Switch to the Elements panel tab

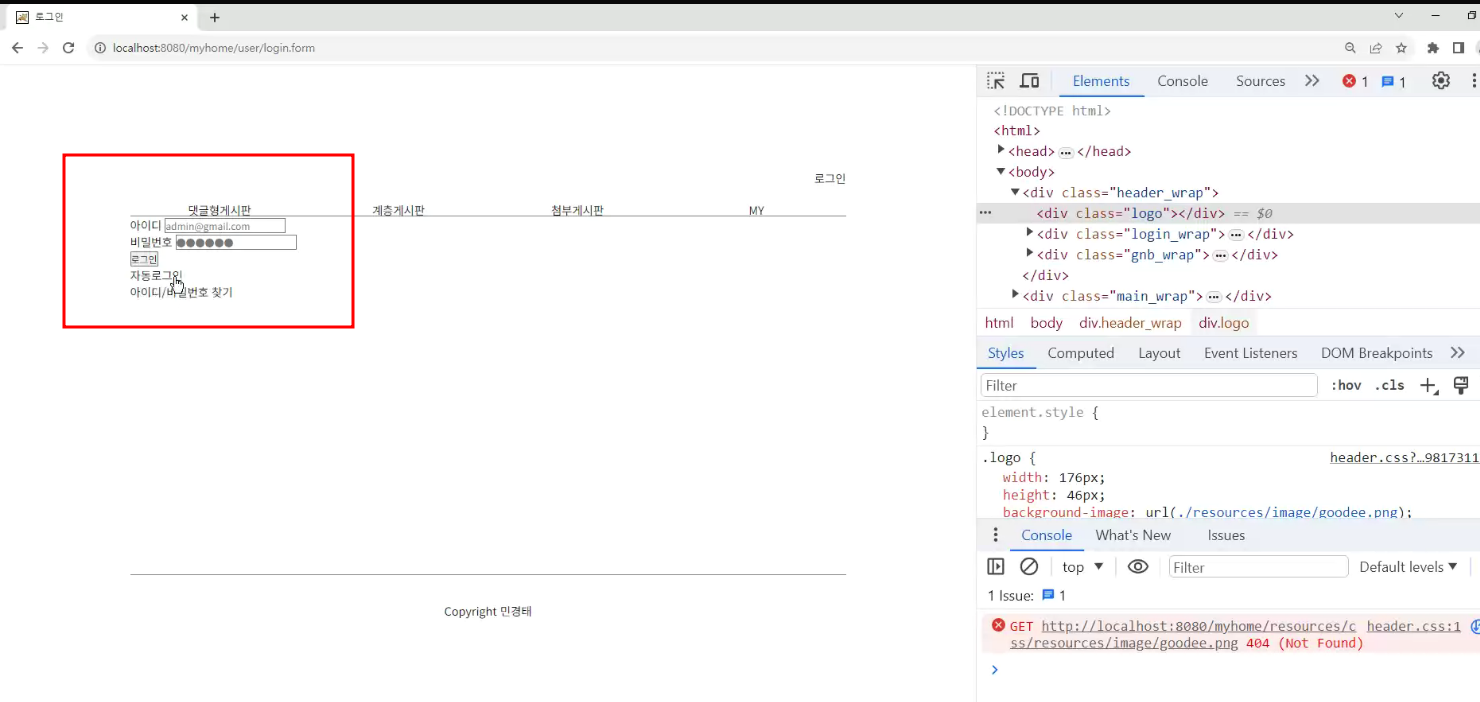1101,82
